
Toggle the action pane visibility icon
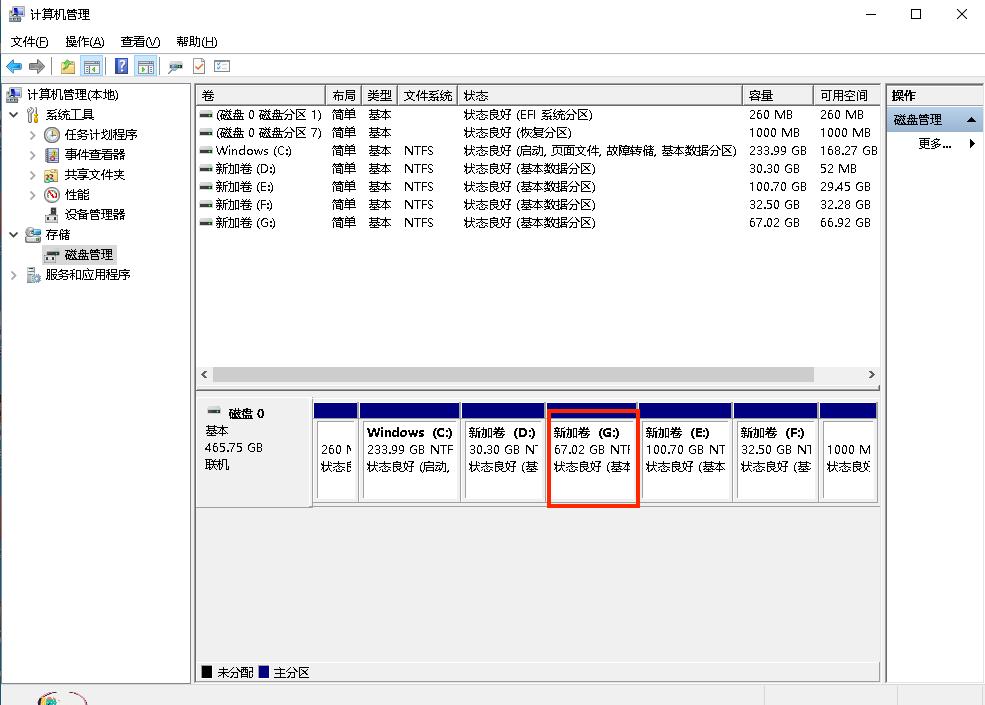(145, 66)
